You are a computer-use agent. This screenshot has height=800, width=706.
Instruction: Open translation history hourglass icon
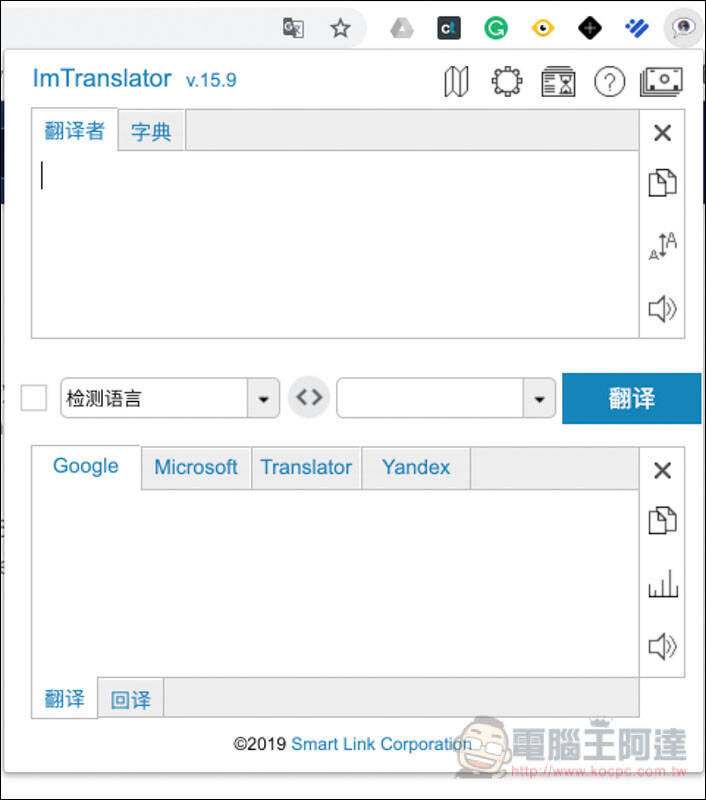click(x=559, y=81)
